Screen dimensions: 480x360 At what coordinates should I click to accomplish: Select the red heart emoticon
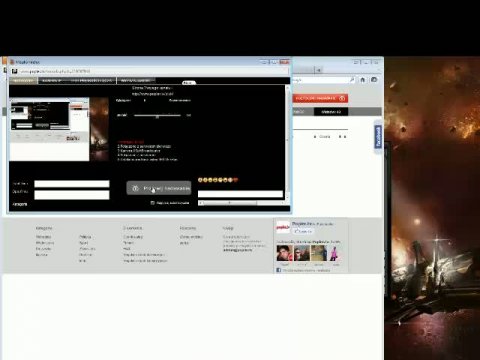tap(236, 180)
